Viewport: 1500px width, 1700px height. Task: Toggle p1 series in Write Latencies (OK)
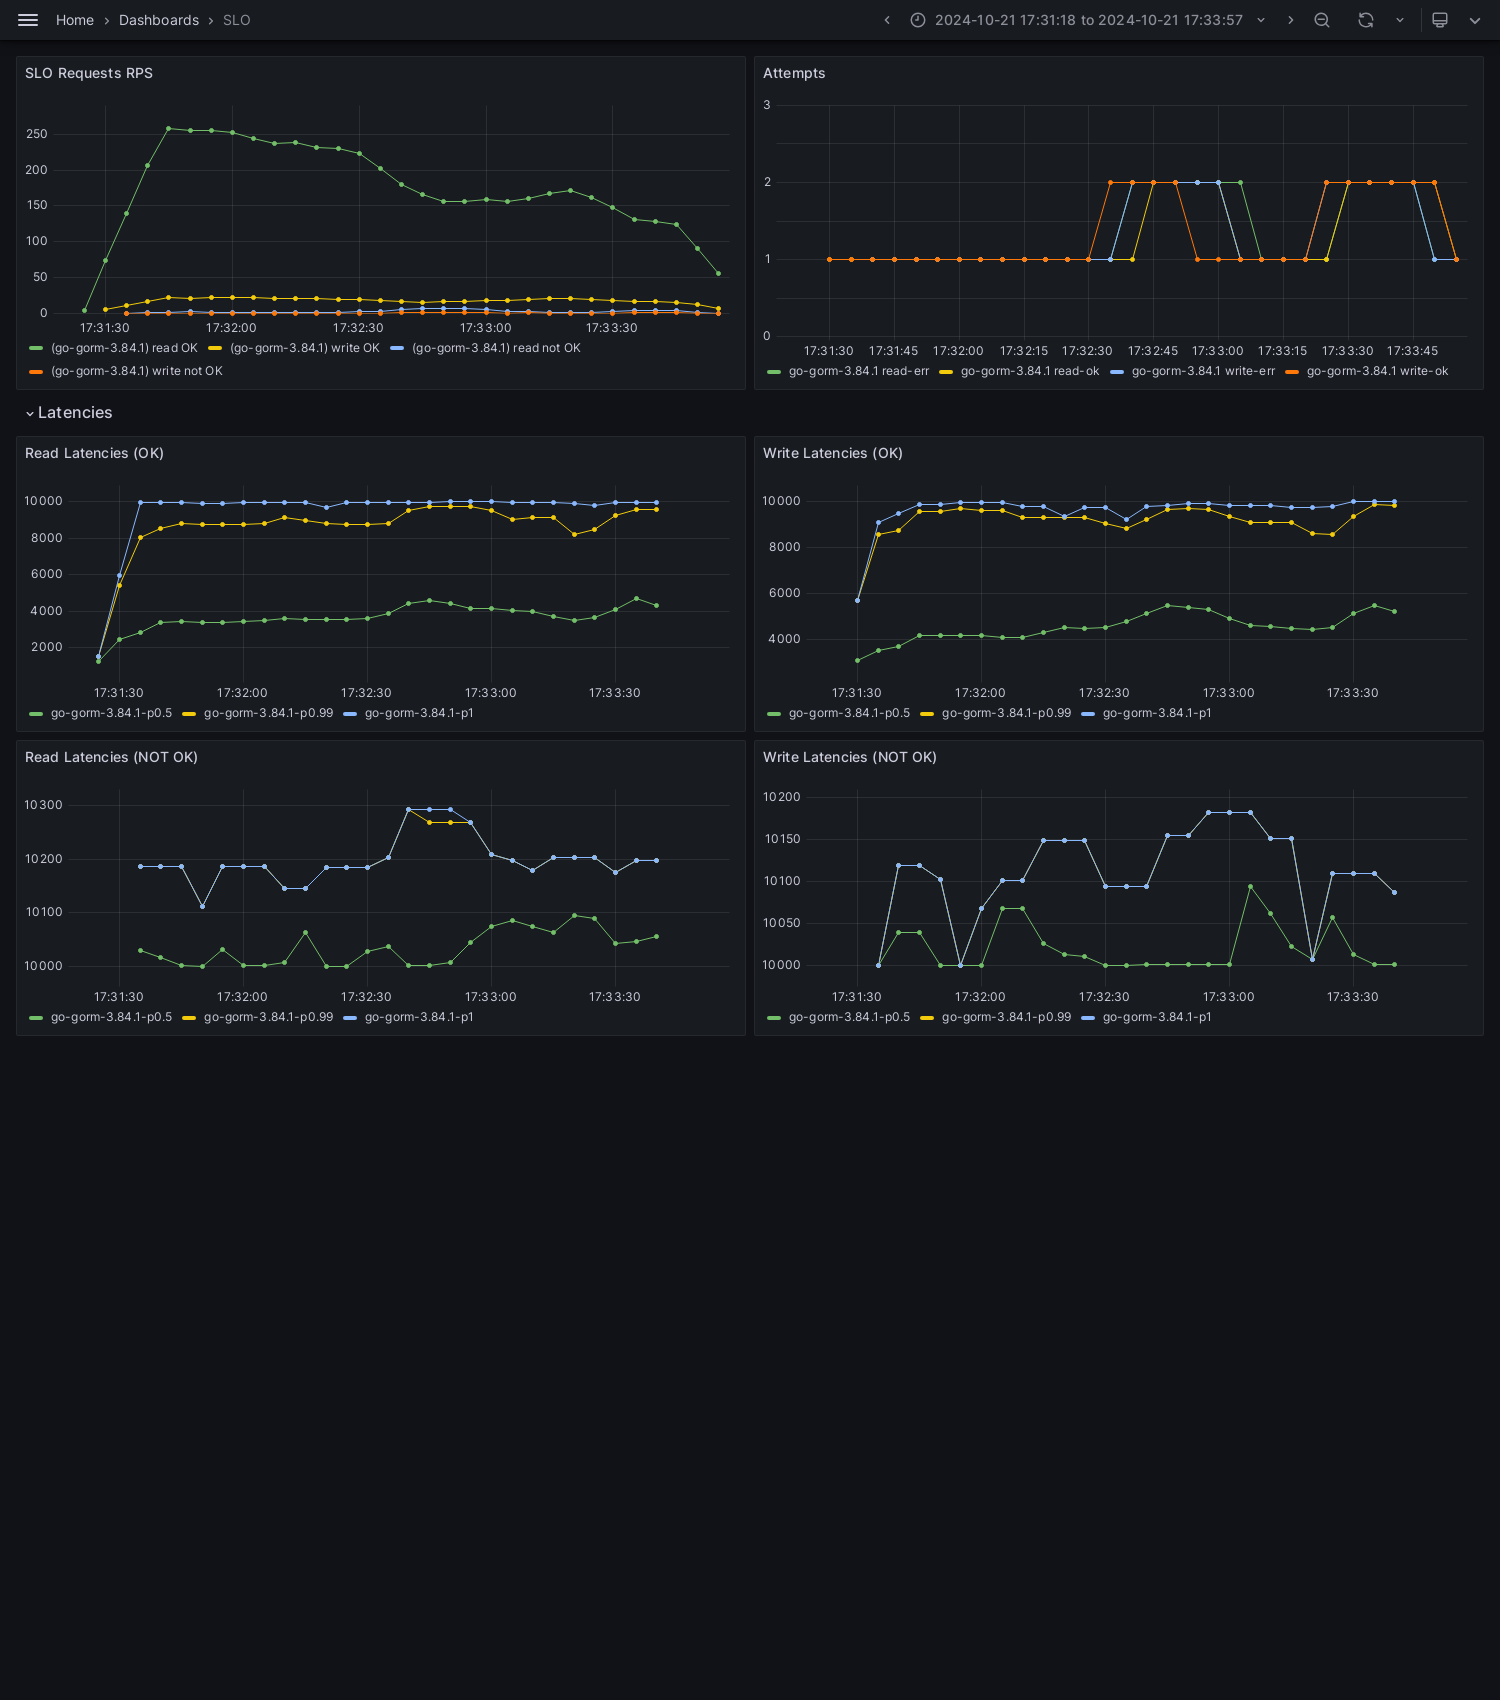click(x=1157, y=713)
